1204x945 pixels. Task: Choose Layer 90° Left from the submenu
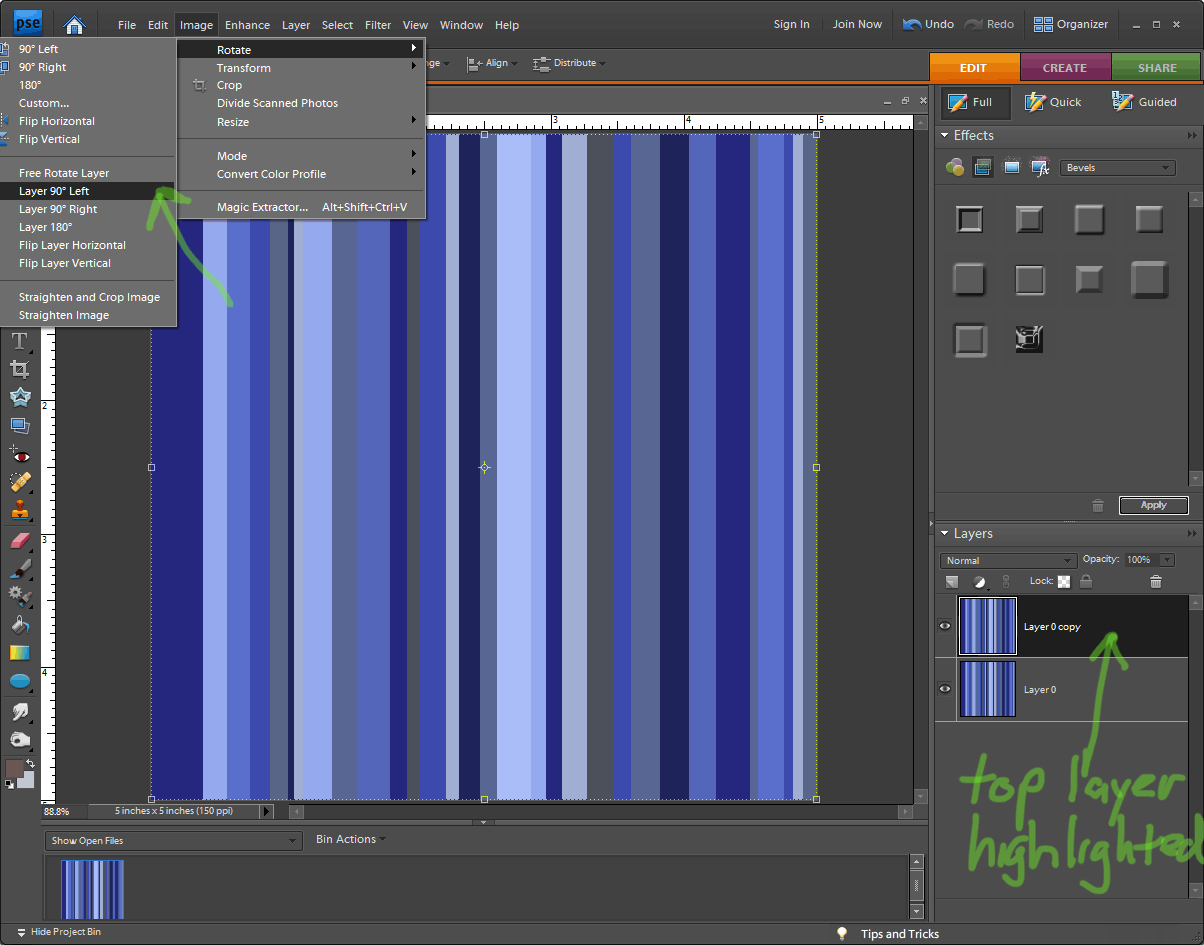coord(54,191)
